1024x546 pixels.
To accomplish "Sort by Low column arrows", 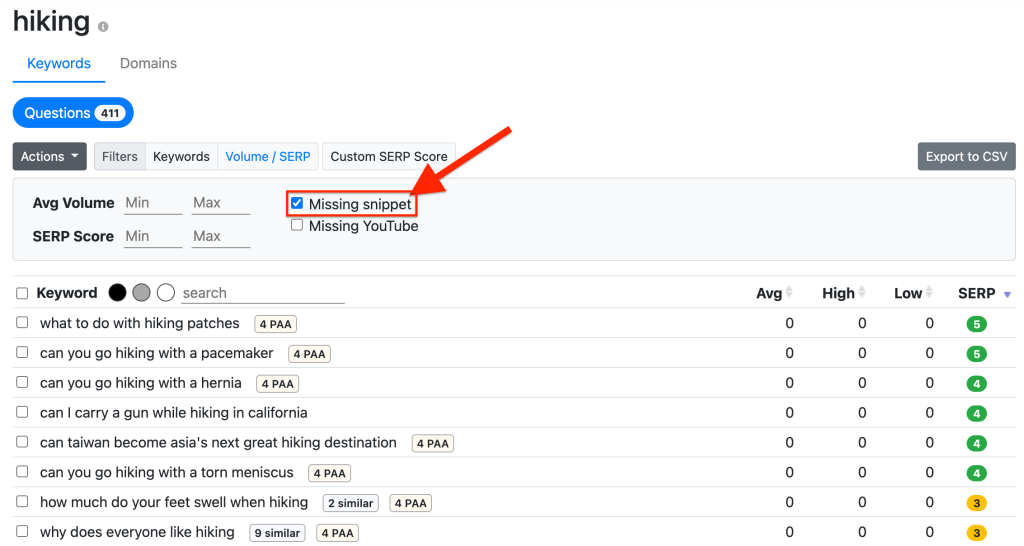I will 929,293.
